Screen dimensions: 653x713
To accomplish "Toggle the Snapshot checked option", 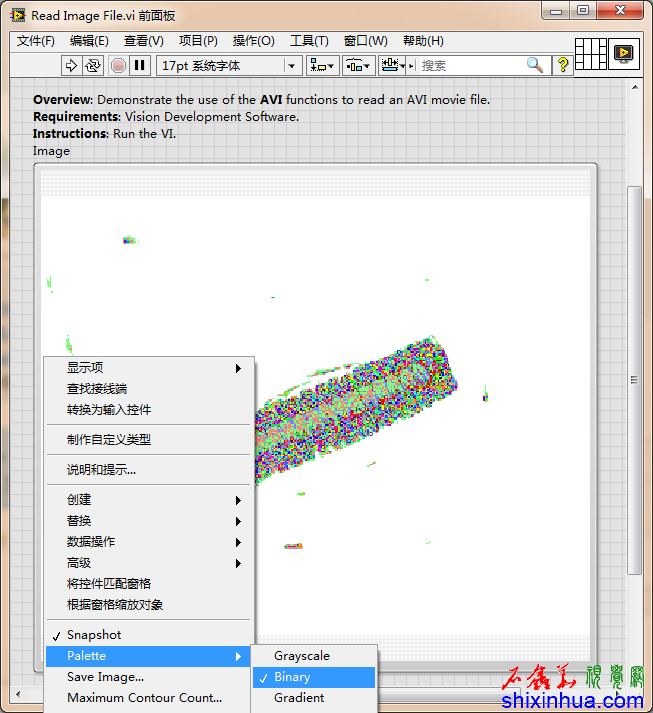I will [x=94, y=635].
